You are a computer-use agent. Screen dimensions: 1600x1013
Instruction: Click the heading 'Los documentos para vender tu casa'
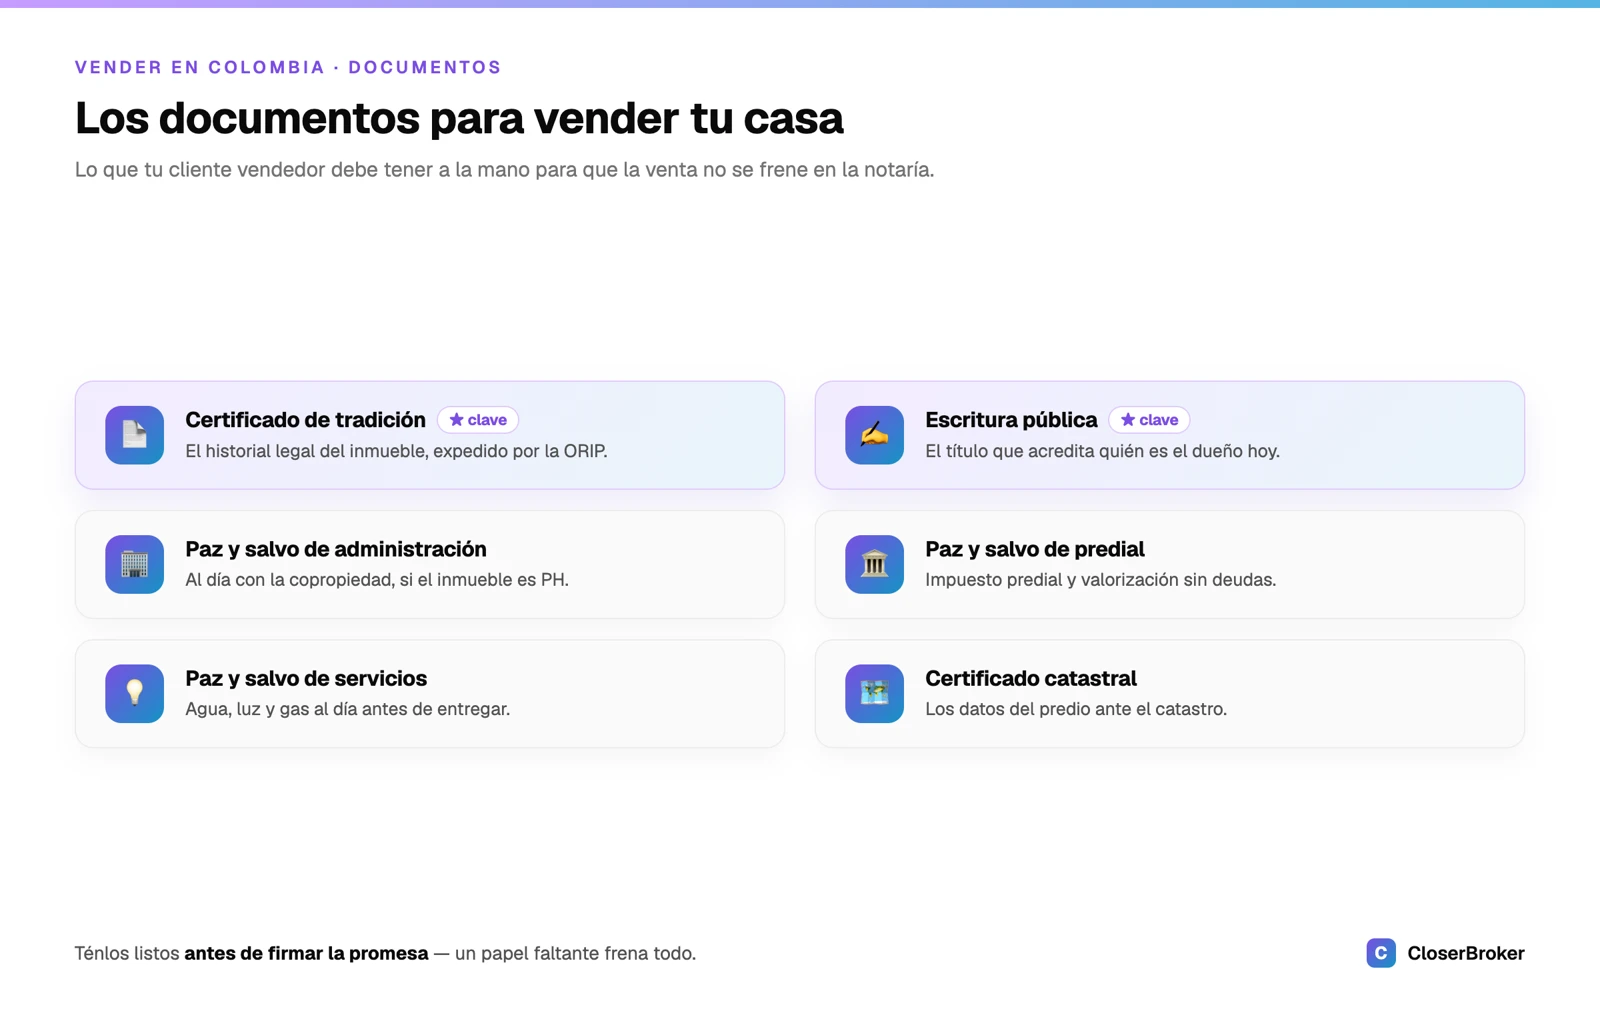459,118
